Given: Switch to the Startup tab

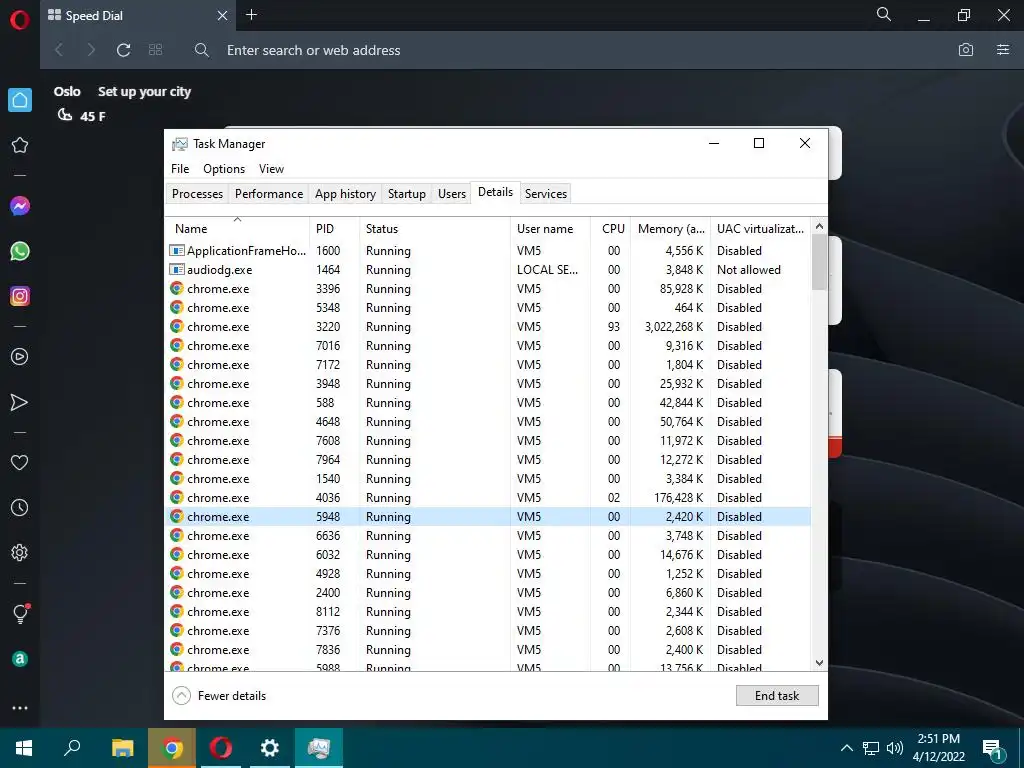Looking at the screenshot, I should click(406, 194).
